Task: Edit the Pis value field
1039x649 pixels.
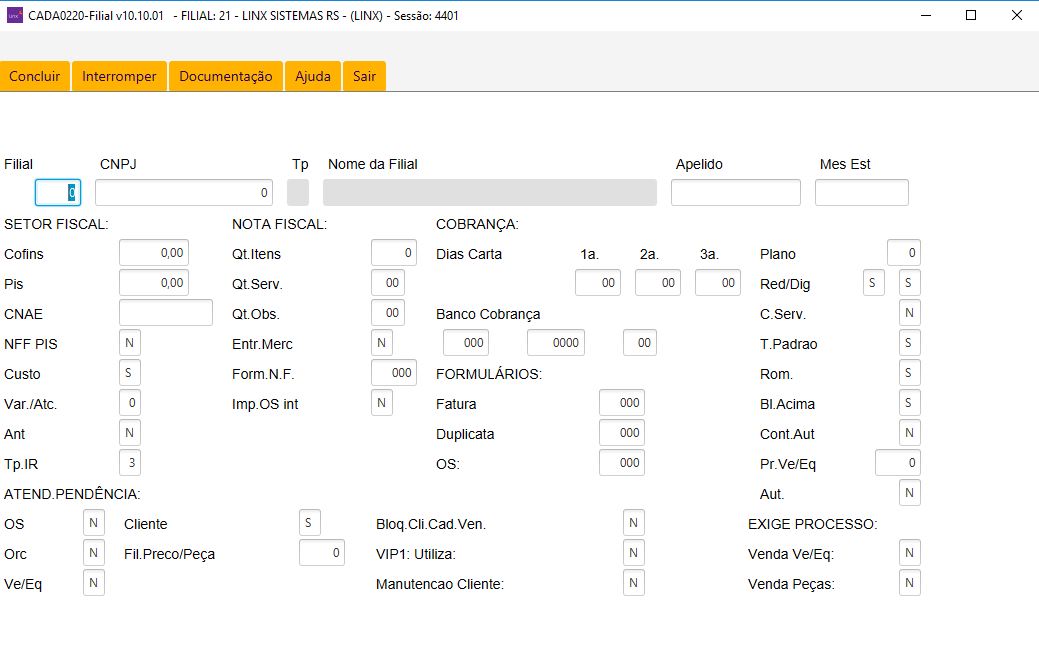Action: [x=154, y=282]
